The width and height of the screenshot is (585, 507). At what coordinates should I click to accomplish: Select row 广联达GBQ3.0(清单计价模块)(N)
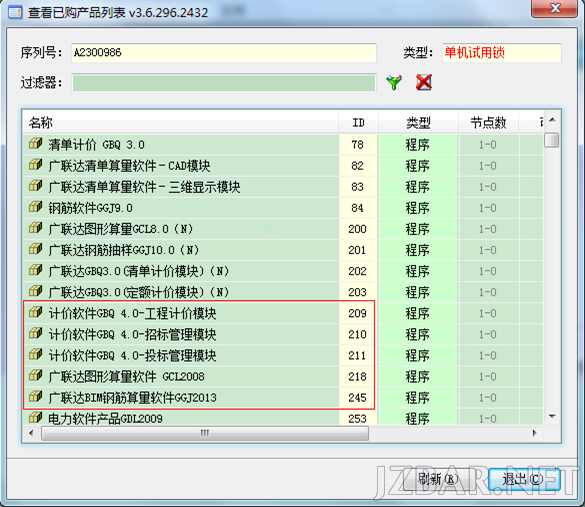point(283,271)
